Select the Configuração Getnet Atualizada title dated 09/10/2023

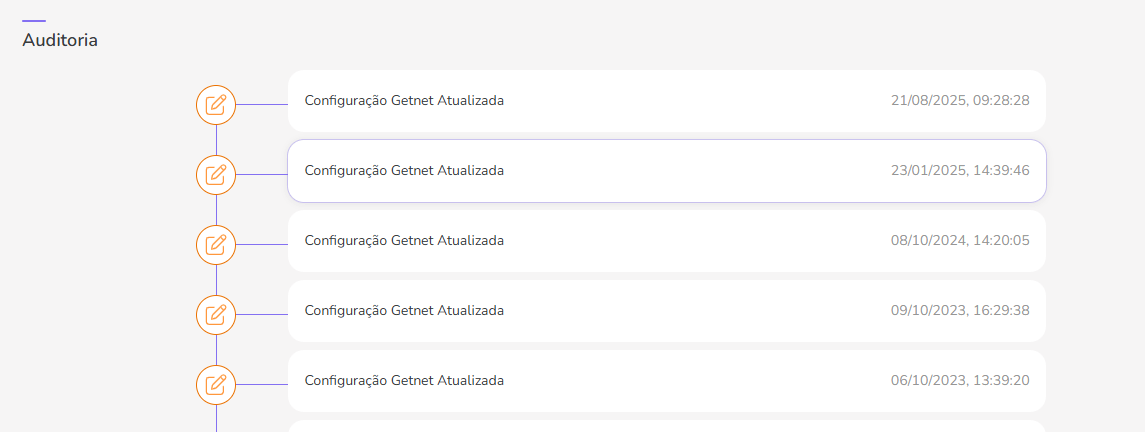(x=404, y=311)
